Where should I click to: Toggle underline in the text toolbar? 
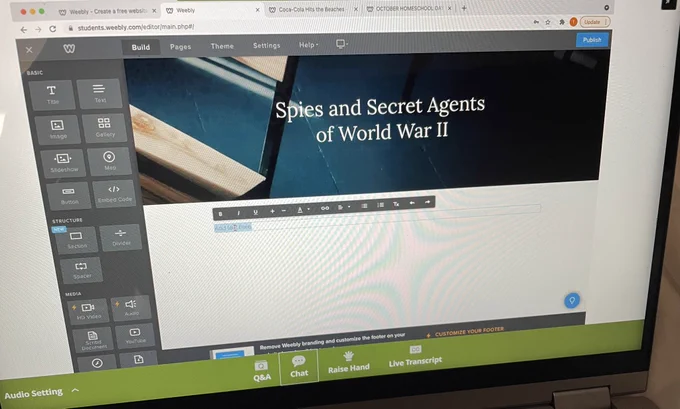tap(255, 212)
